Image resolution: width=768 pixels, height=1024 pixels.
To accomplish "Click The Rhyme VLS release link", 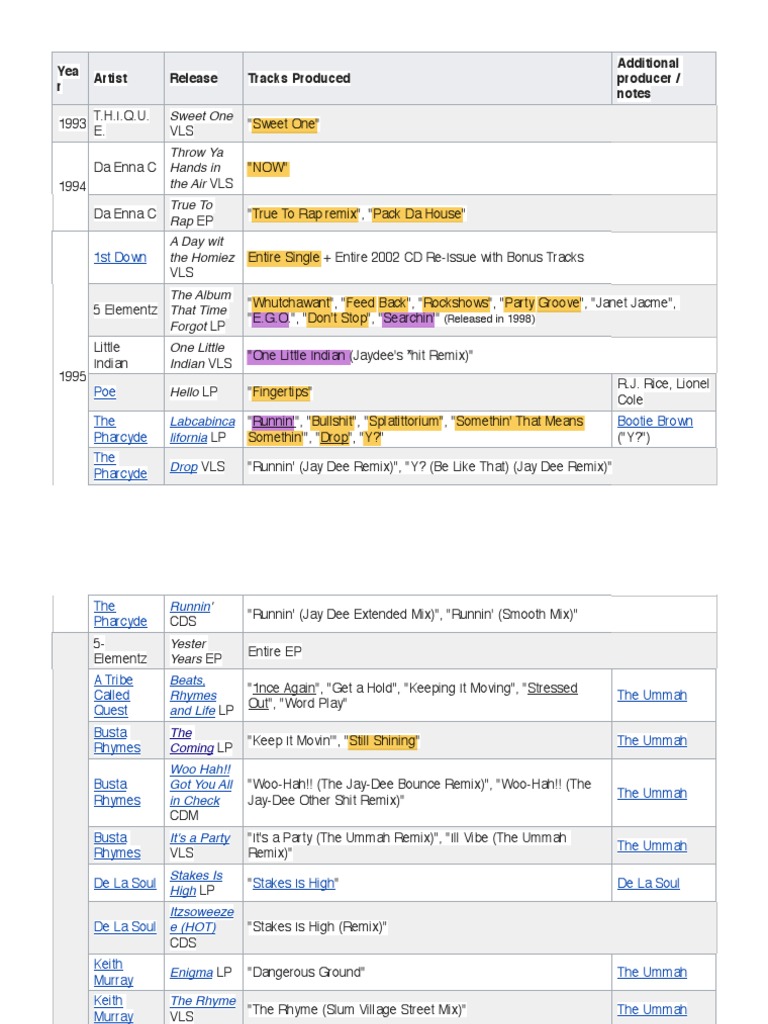I will pos(203,1001).
